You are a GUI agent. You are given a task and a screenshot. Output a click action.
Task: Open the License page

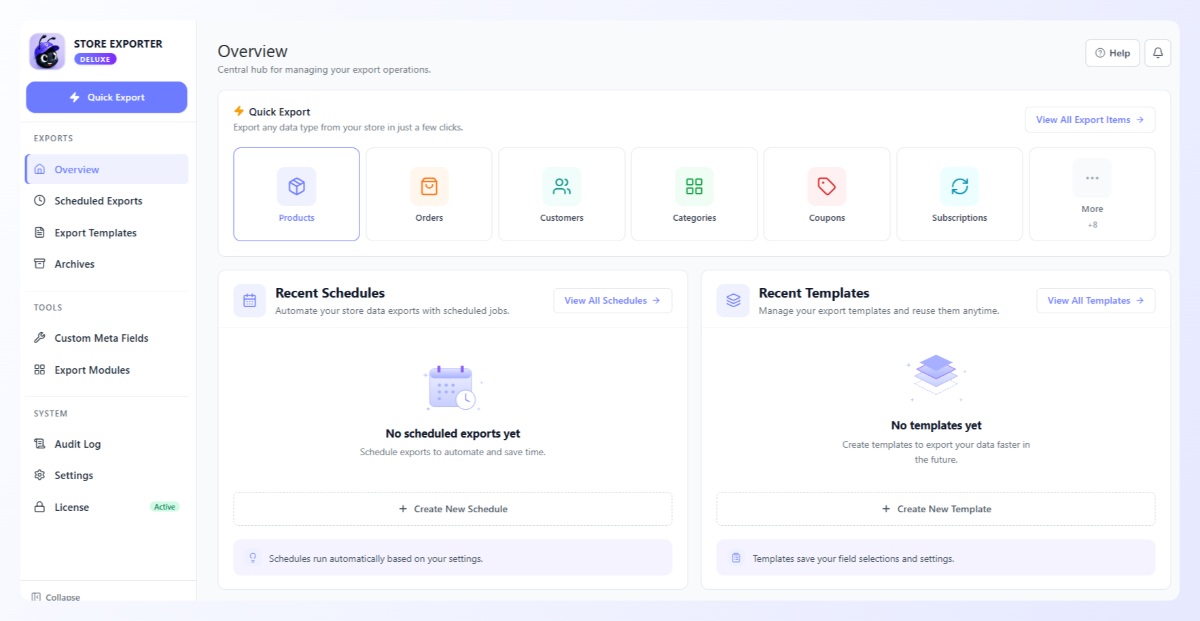106,507
